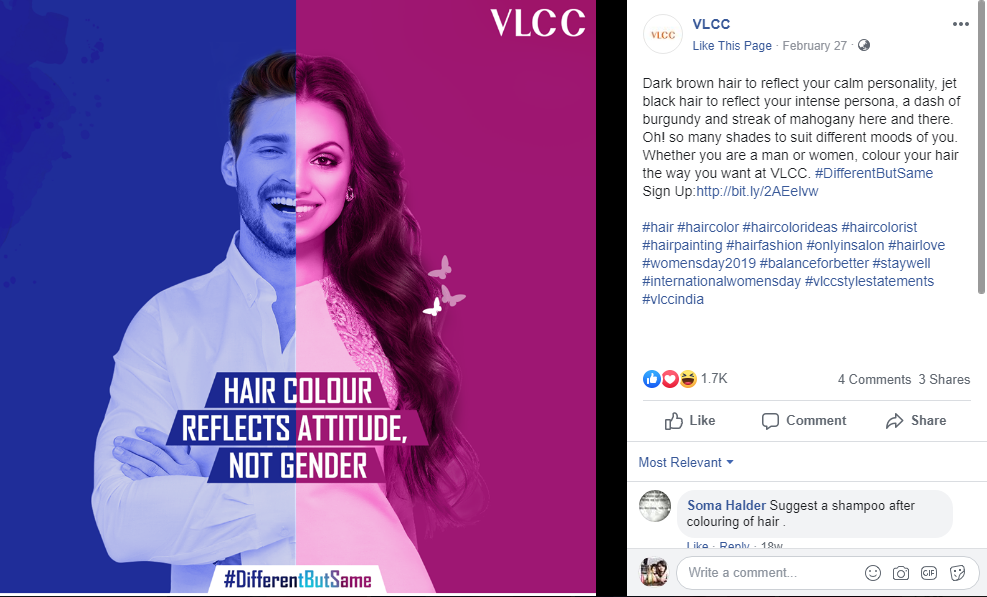987x597 pixels.
Task: Open the #DifferentButSame hashtag
Action: [x=874, y=173]
